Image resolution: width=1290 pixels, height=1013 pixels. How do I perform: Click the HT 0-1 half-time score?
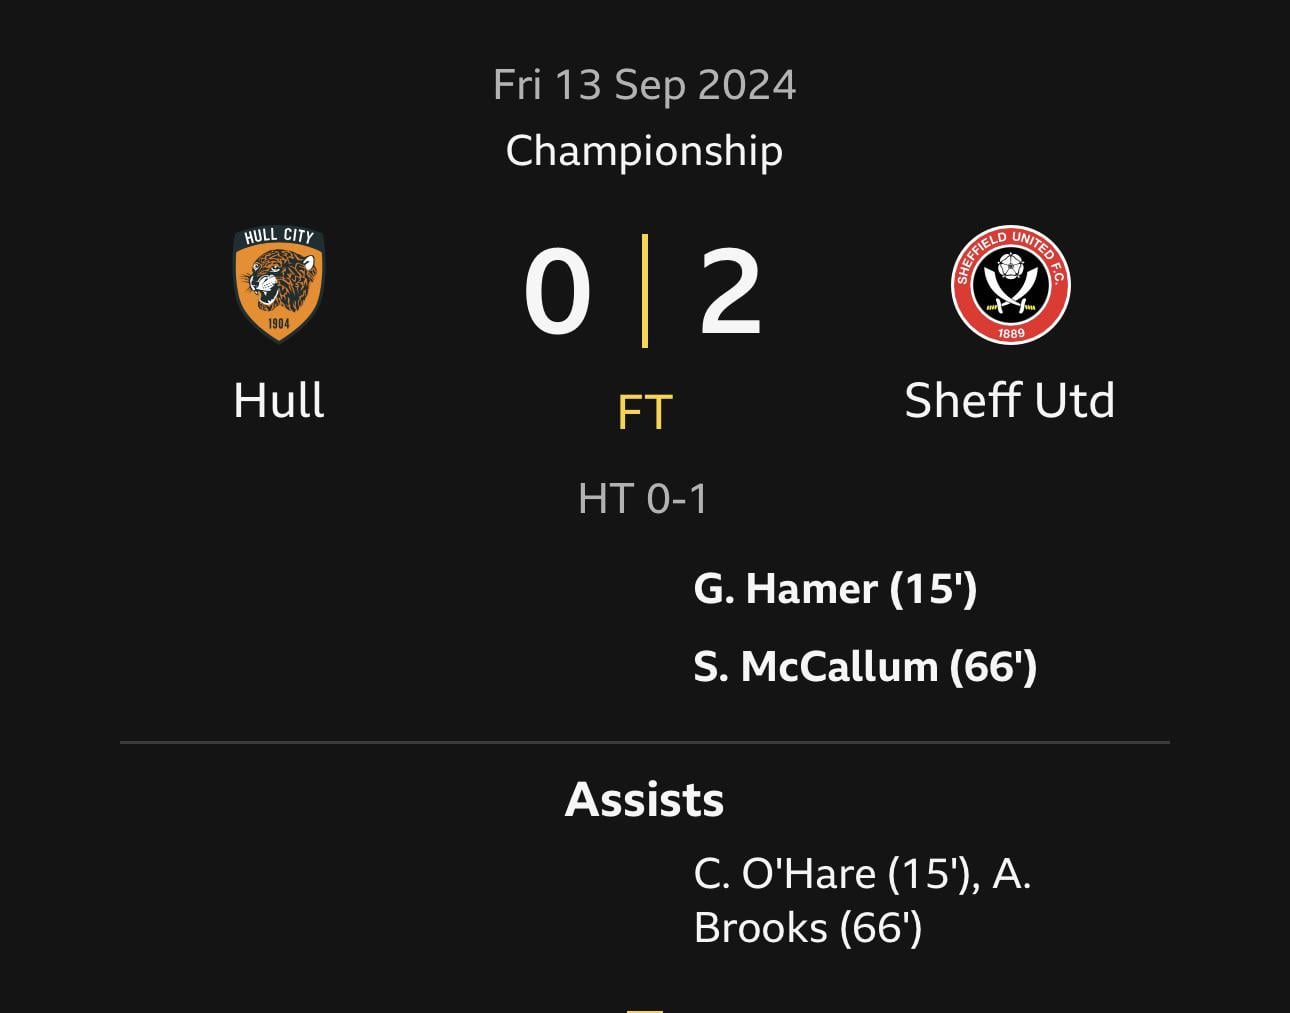pyautogui.click(x=643, y=498)
